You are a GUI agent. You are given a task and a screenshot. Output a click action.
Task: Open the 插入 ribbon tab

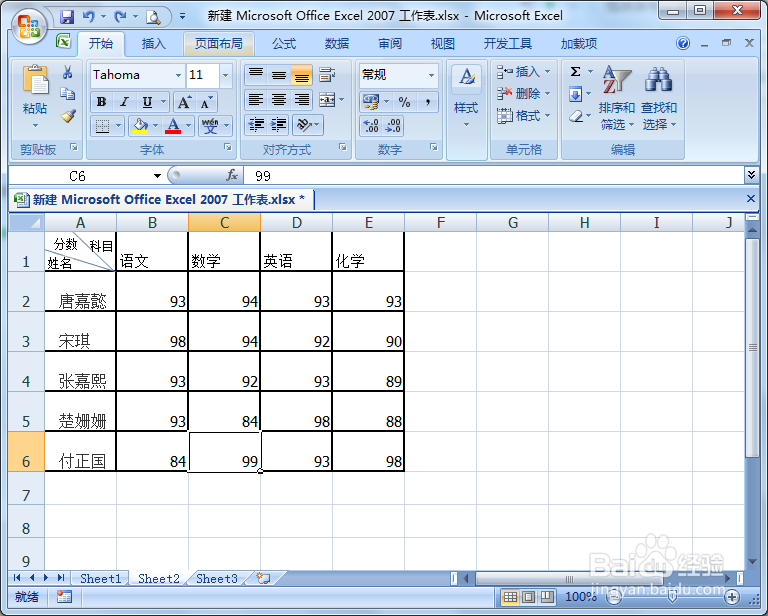153,44
